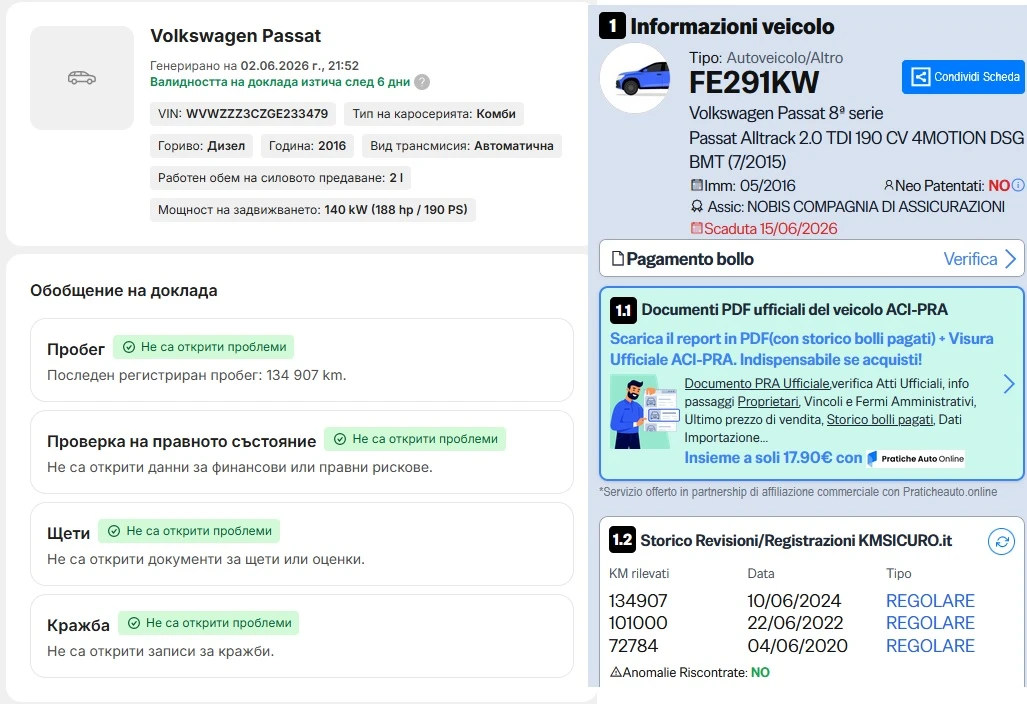Click the 134907 km reading

638,601
